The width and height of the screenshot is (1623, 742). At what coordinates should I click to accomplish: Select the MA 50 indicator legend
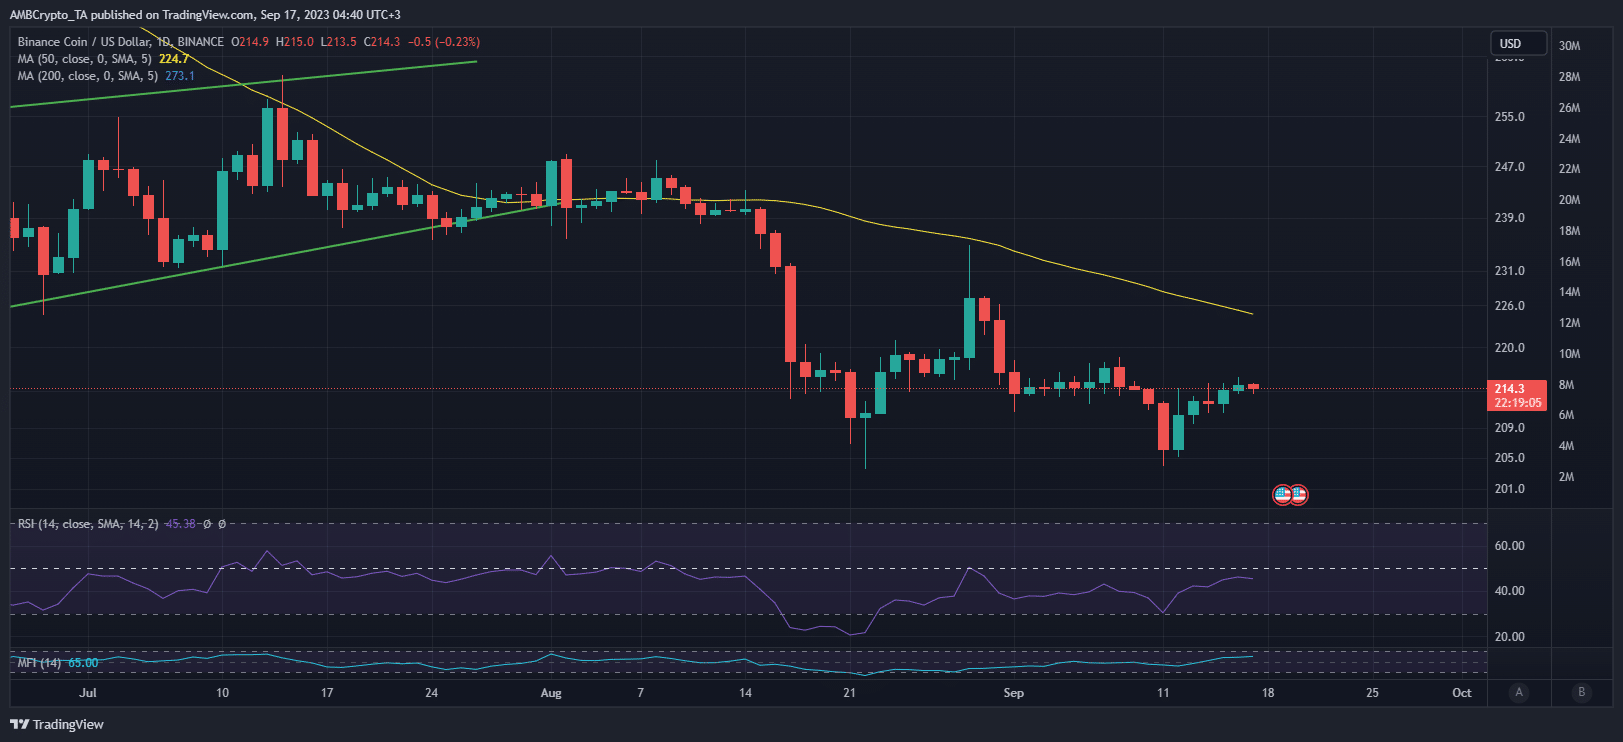[x=86, y=59]
